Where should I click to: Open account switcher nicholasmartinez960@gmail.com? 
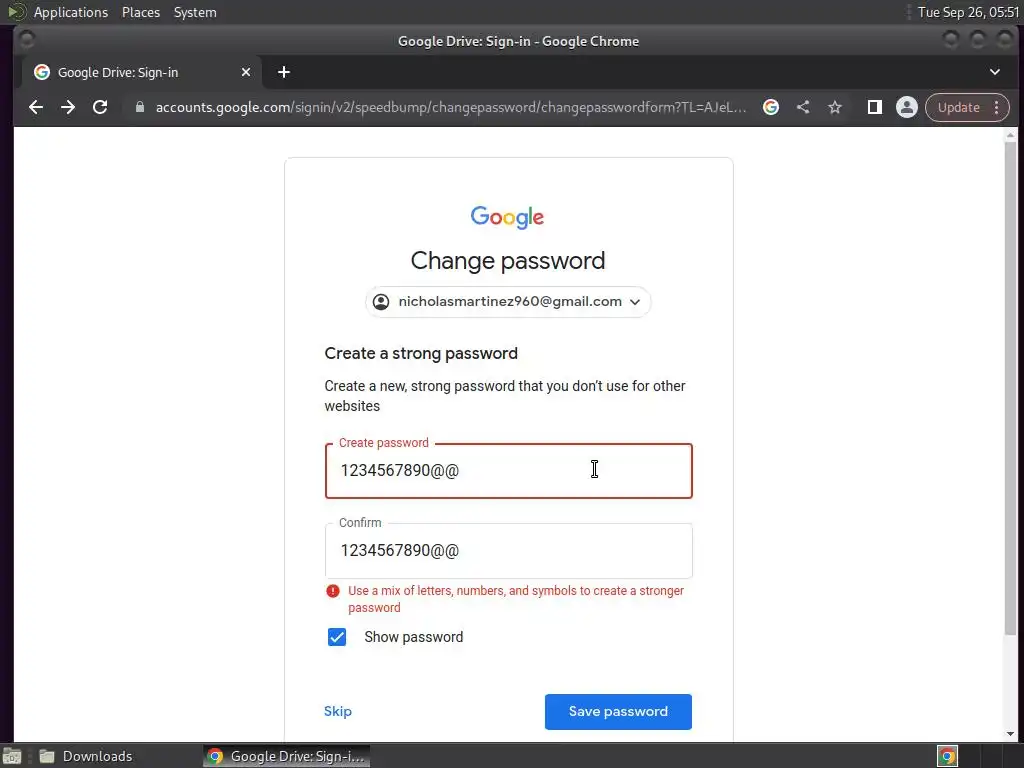(x=508, y=302)
